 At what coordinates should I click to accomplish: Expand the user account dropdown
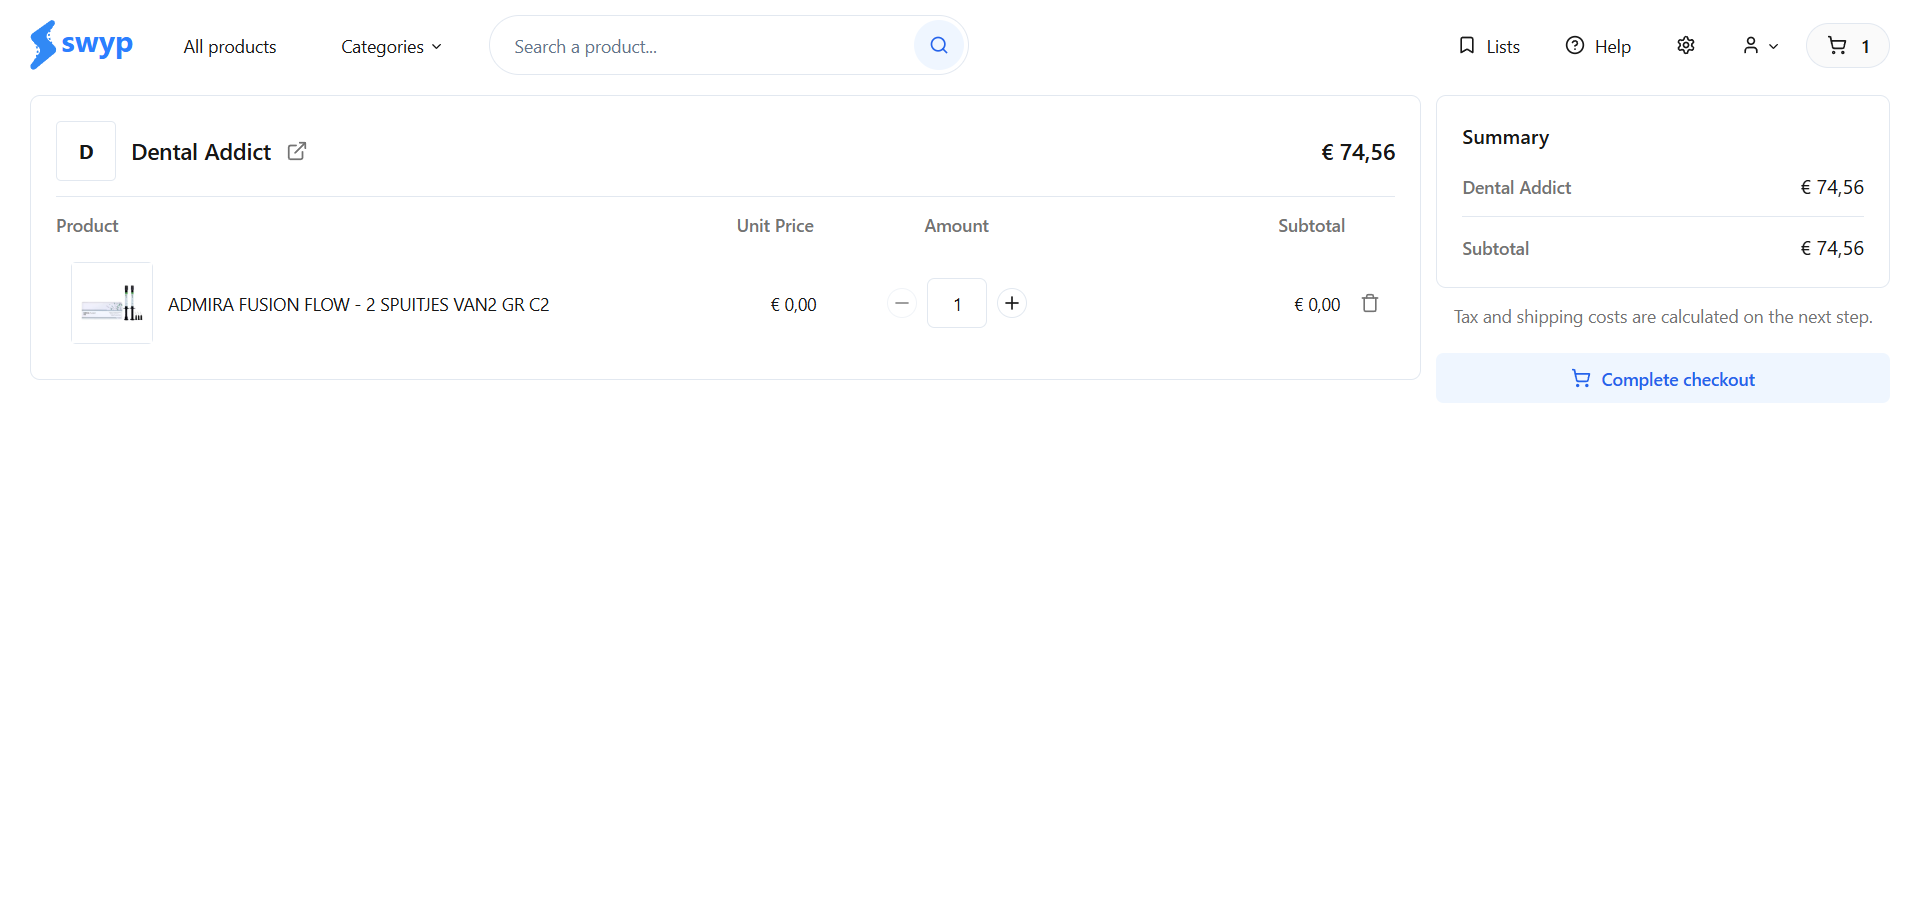(x=1761, y=45)
